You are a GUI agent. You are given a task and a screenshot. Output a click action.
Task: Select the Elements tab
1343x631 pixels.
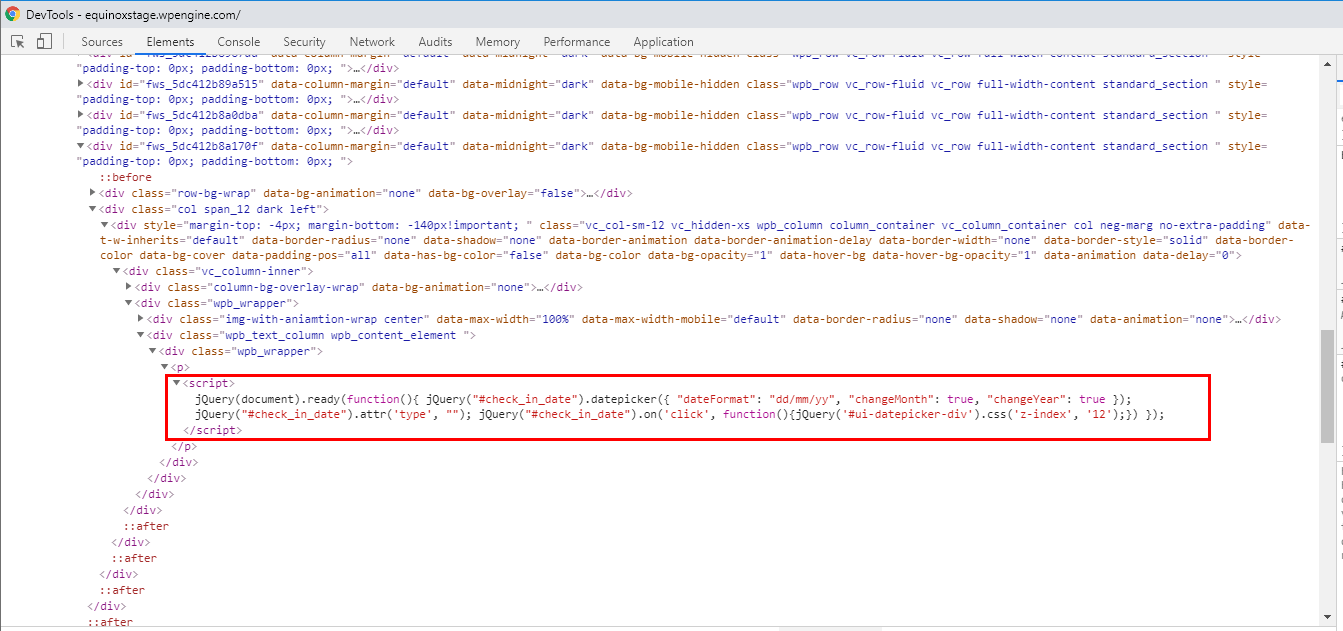[170, 42]
